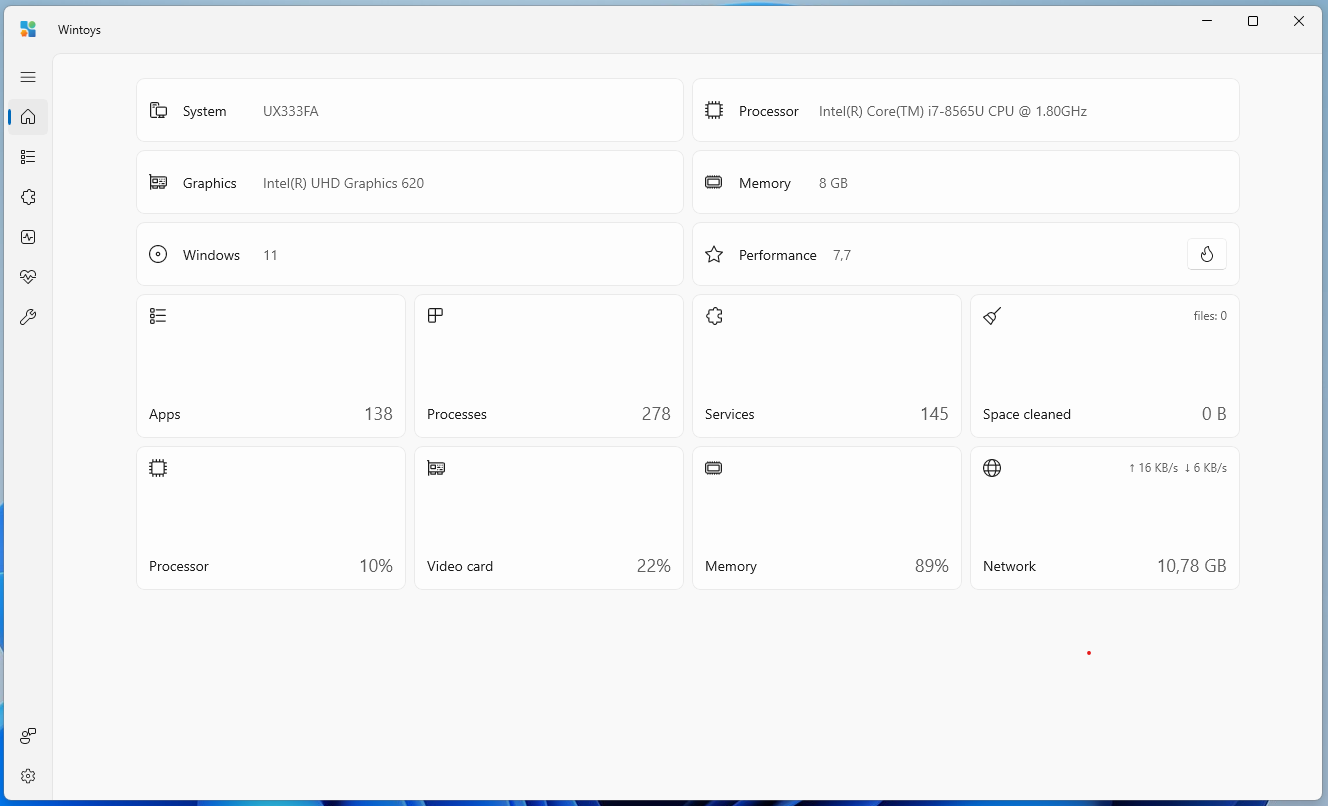Click the list icon in the Apps tile

(x=158, y=316)
